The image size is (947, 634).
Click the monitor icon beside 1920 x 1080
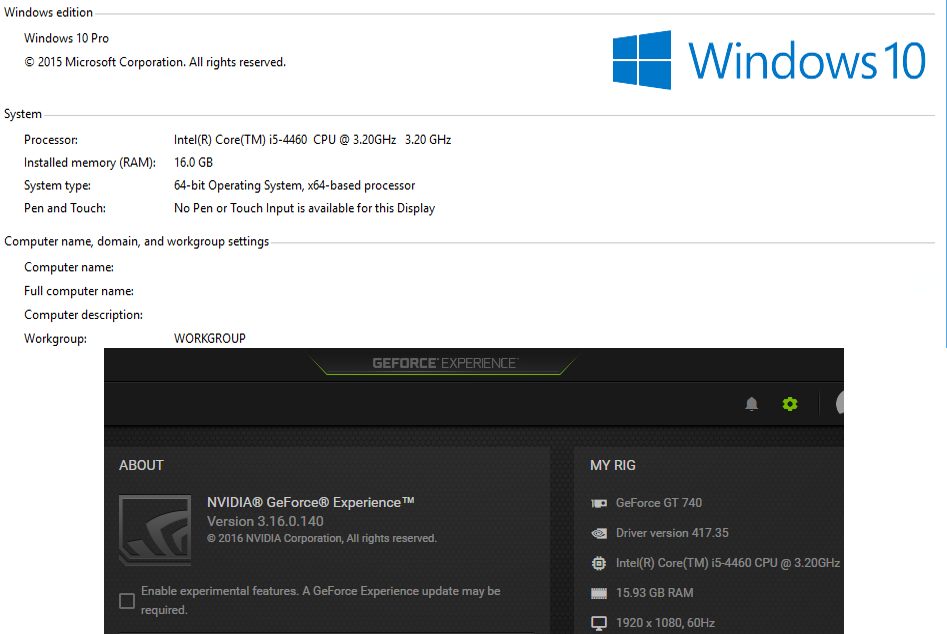[x=599, y=624]
